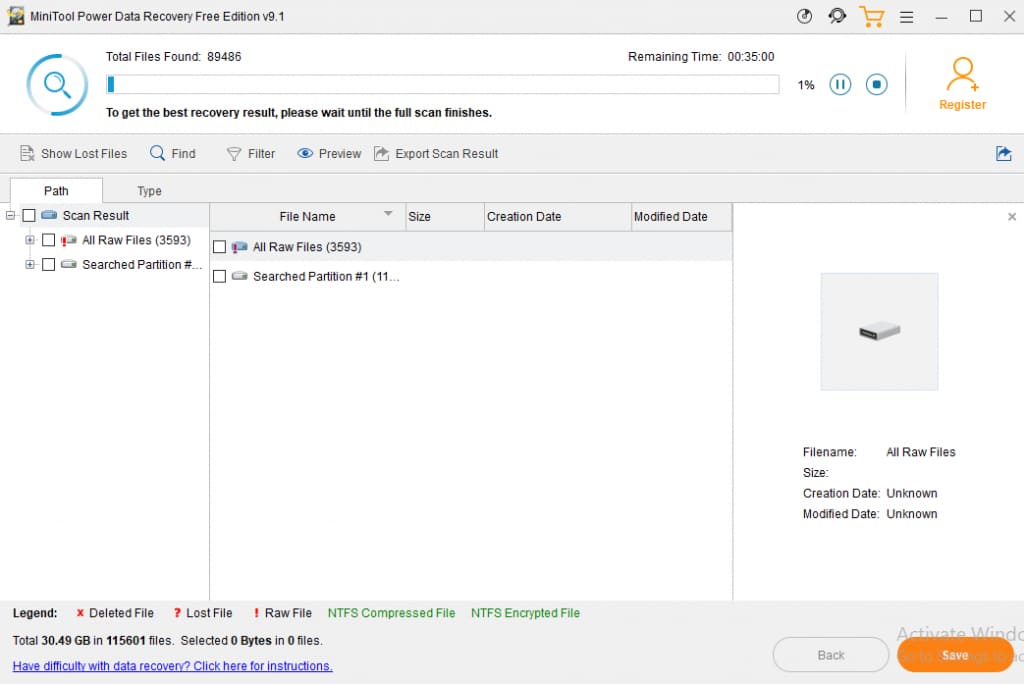Click the 1% progress value

click(806, 85)
